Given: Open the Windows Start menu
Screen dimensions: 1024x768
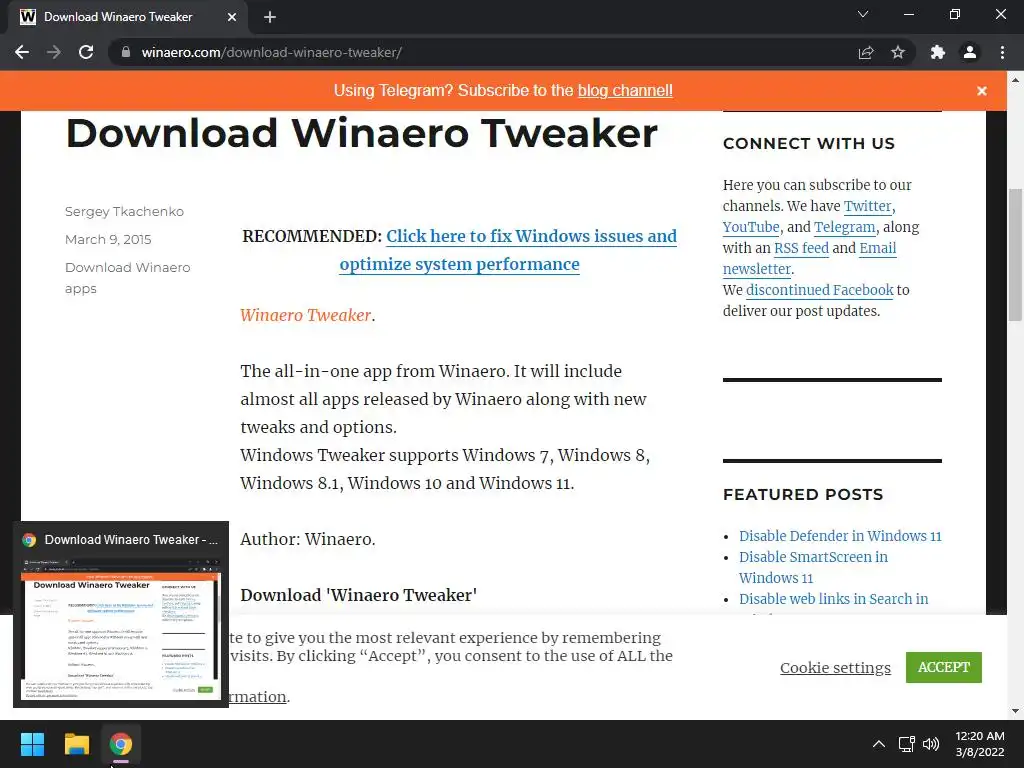Looking at the screenshot, I should click(32, 744).
